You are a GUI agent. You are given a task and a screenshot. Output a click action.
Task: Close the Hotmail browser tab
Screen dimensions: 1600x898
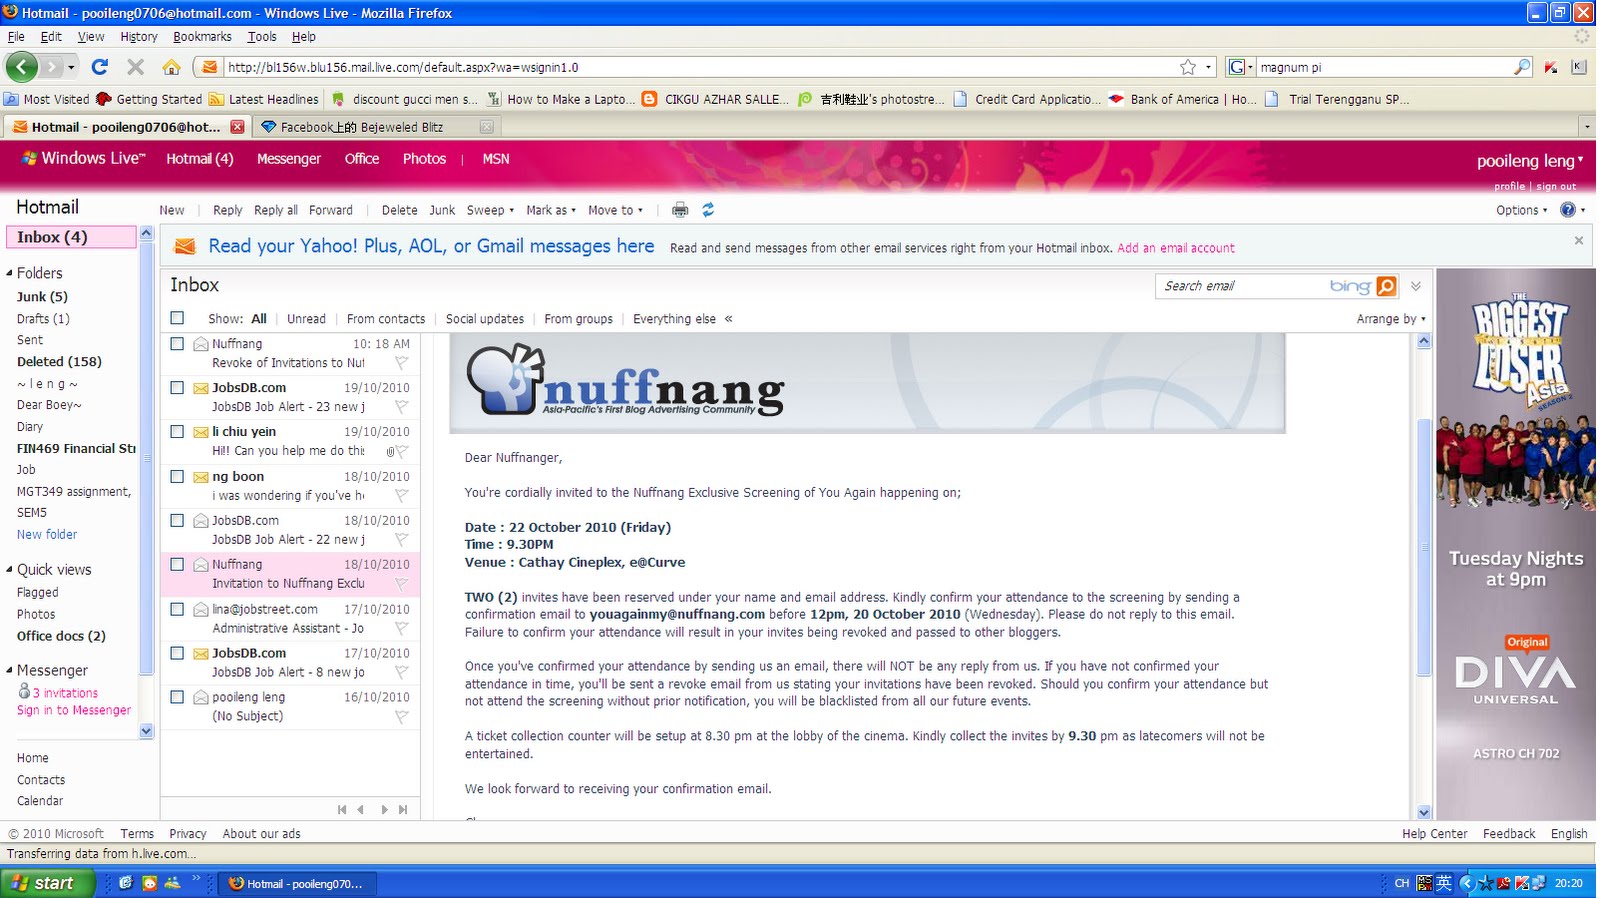pyautogui.click(x=237, y=127)
